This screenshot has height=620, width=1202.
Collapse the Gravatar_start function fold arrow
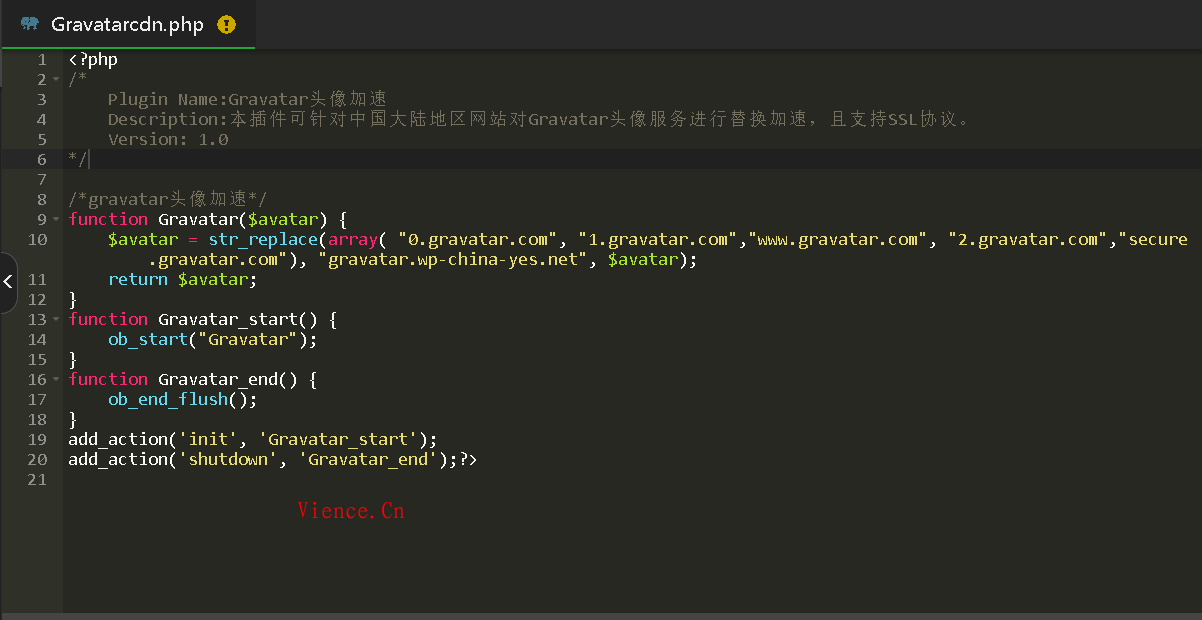(56, 320)
